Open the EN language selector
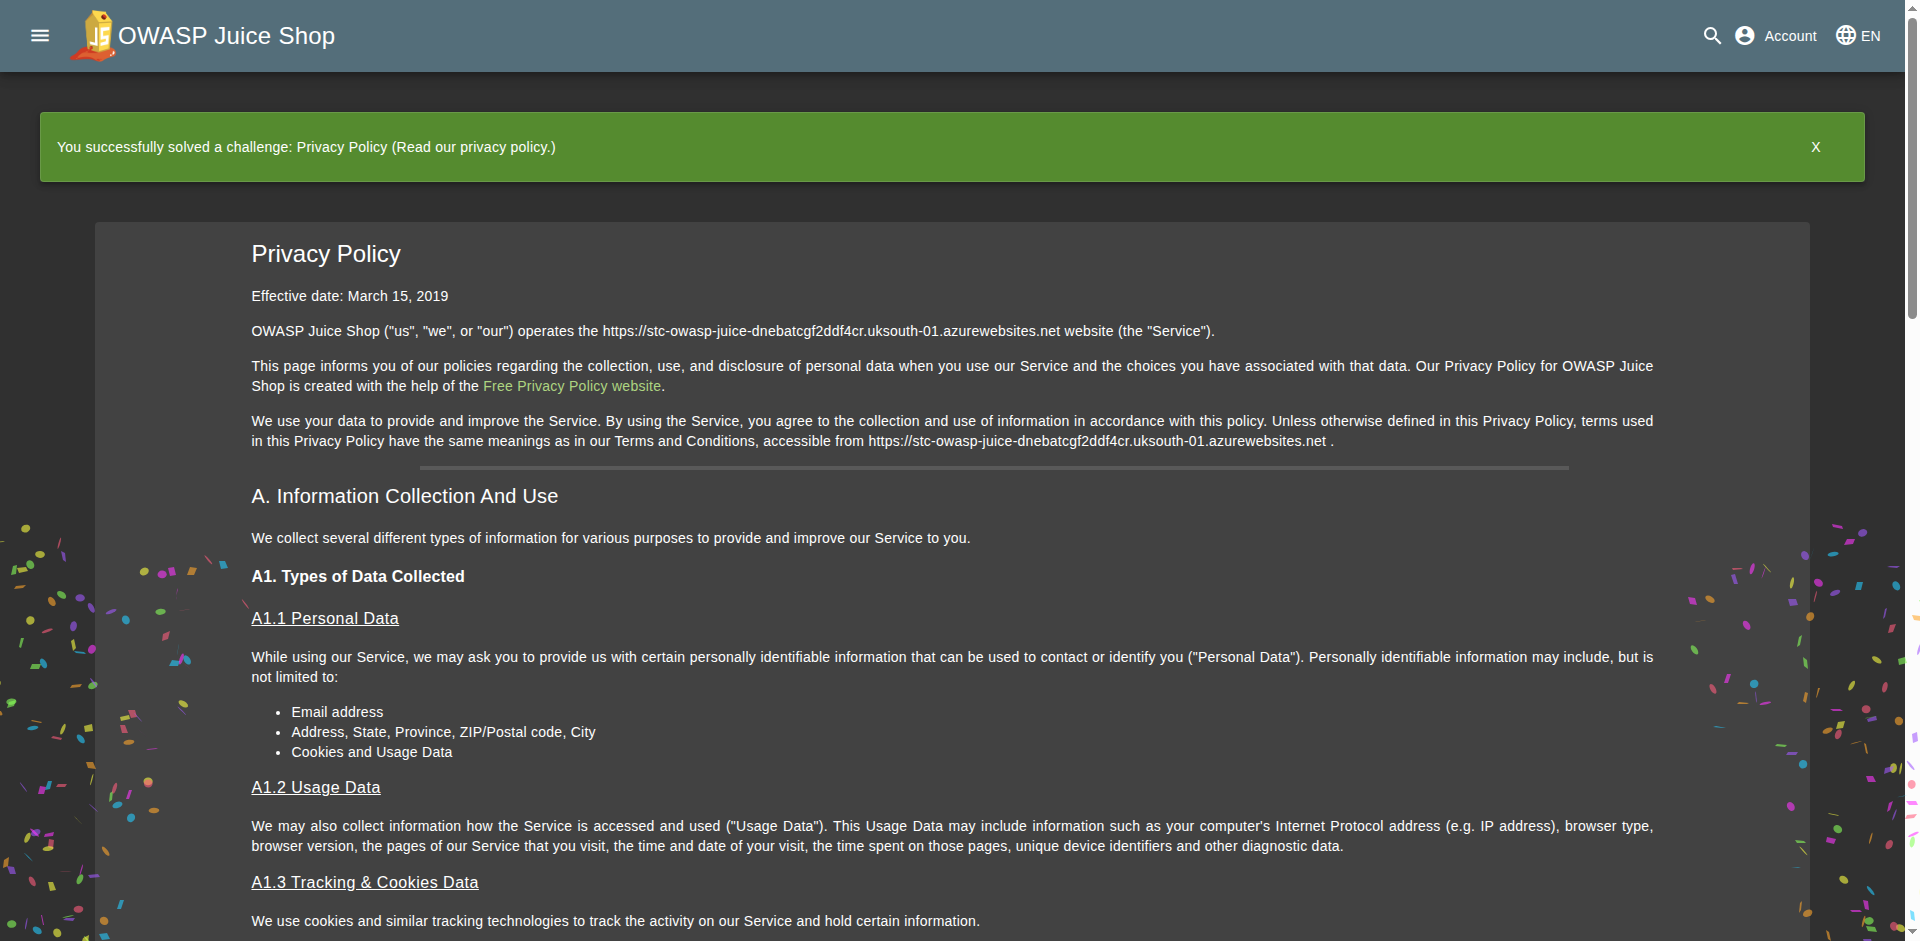 1870,36
